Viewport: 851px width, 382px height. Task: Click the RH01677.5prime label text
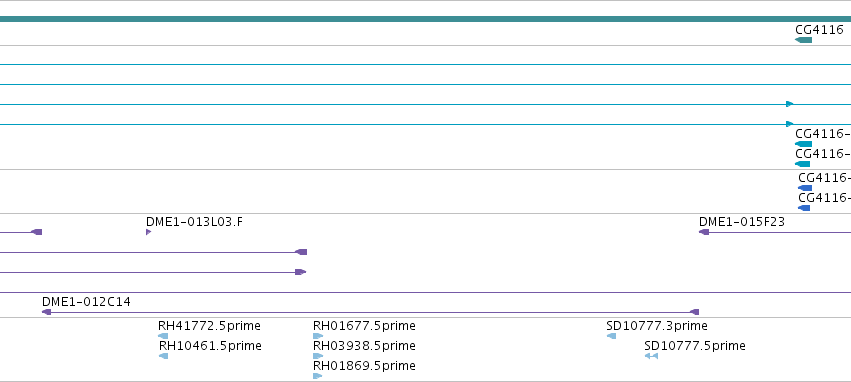(364, 326)
